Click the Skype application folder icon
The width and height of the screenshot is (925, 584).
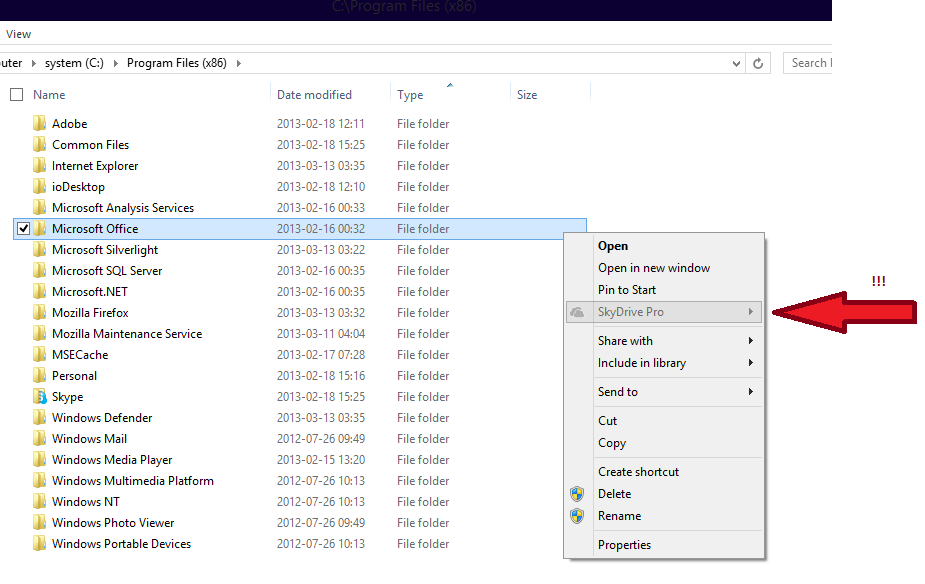coord(39,397)
